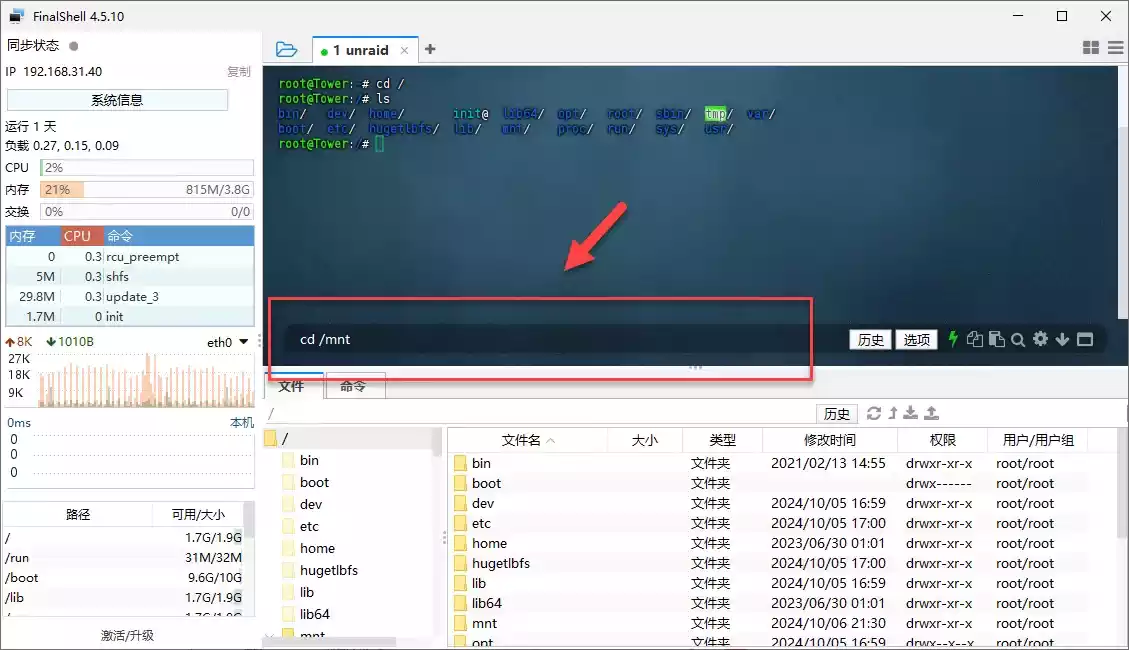Click the root folder icon in directory tree
Viewport: 1129px width, 650px height.
click(x=271, y=438)
